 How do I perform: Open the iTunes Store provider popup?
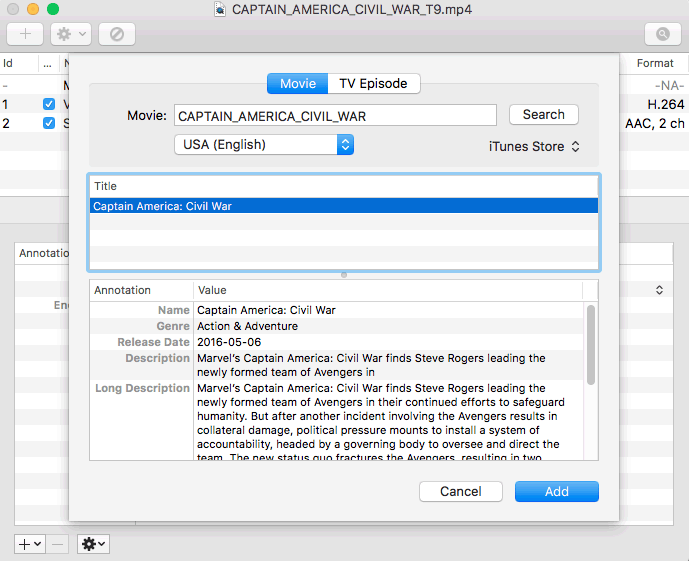[534, 146]
